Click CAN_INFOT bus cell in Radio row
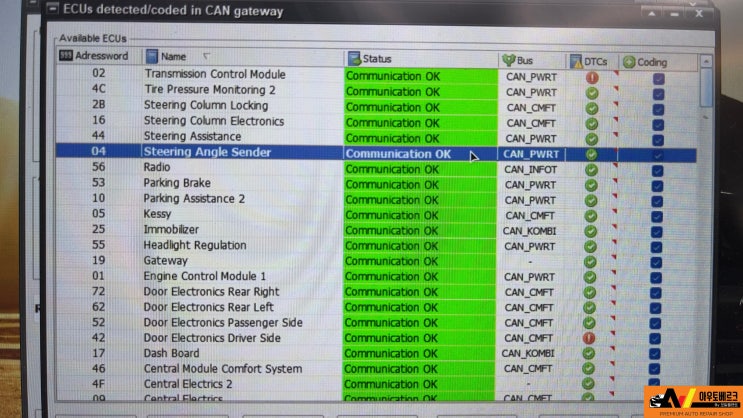743x418 pixels. [530, 170]
